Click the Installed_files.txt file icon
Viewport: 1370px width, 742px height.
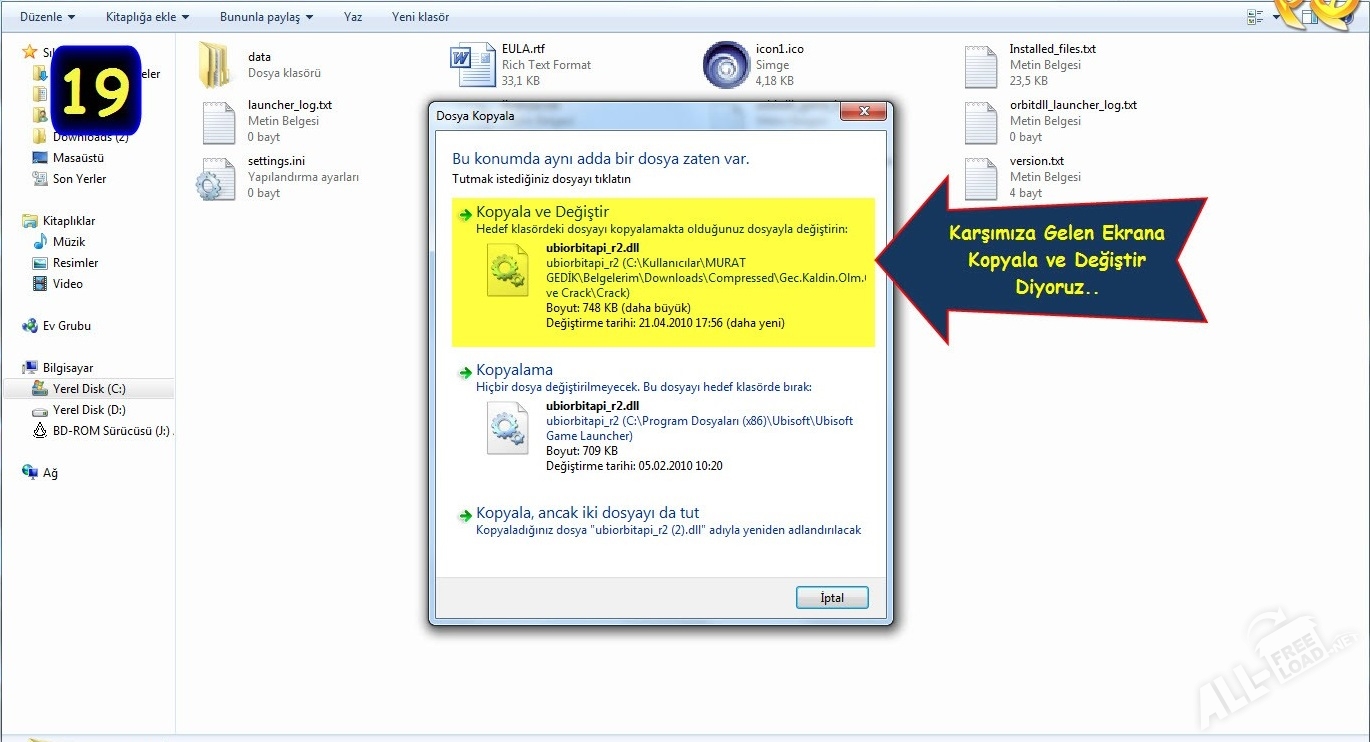980,66
